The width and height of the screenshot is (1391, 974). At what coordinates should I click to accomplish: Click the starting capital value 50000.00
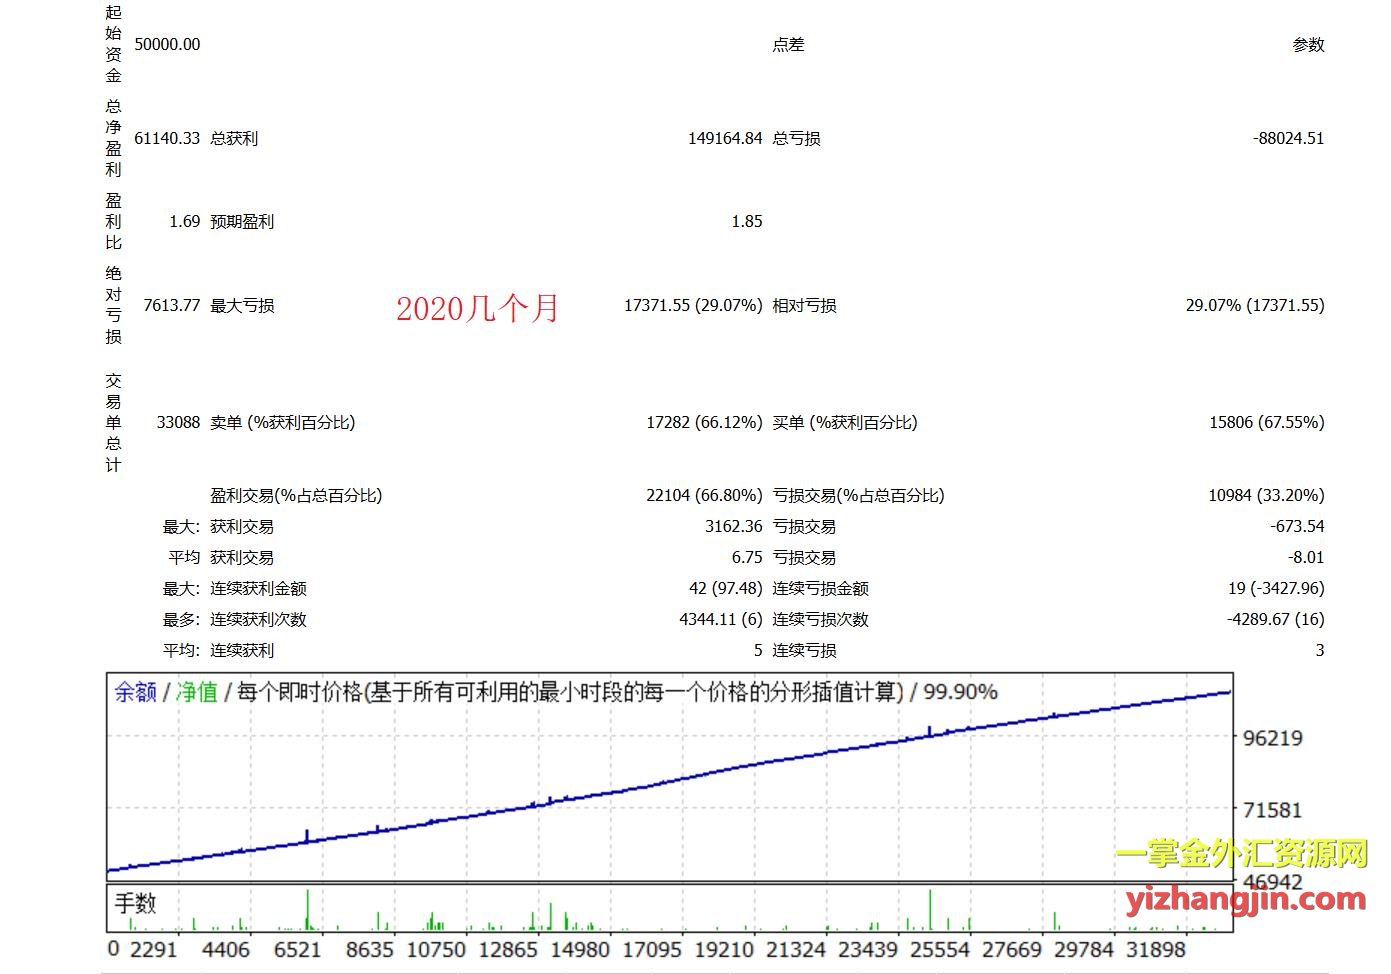pyautogui.click(x=167, y=44)
